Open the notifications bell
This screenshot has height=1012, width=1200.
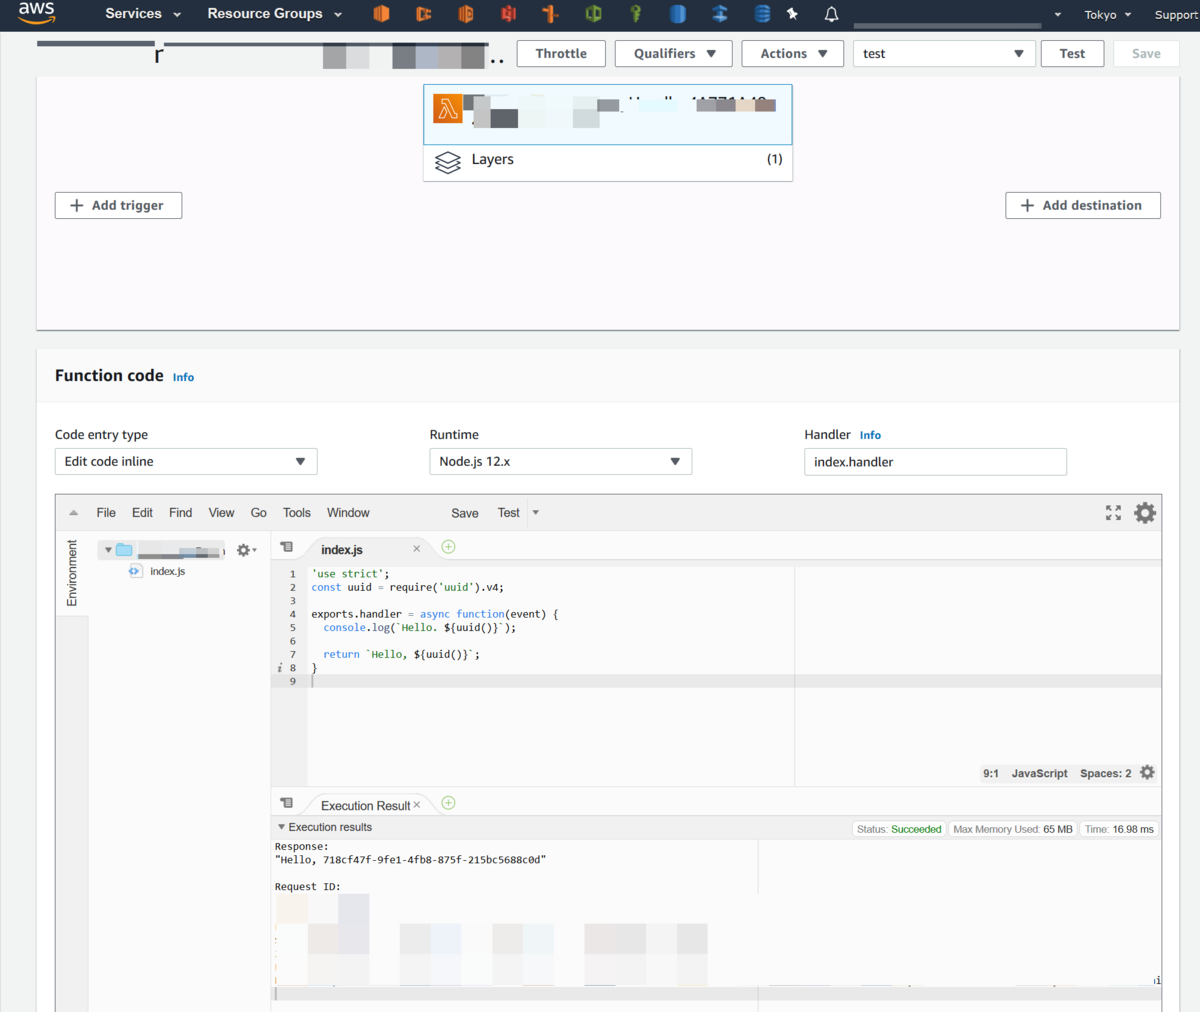click(x=831, y=14)
